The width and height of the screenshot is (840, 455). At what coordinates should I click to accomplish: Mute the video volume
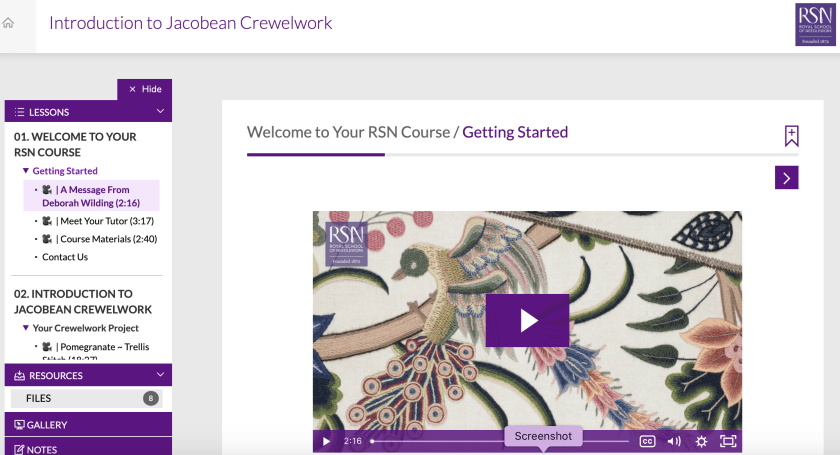[x=674, y=441]
